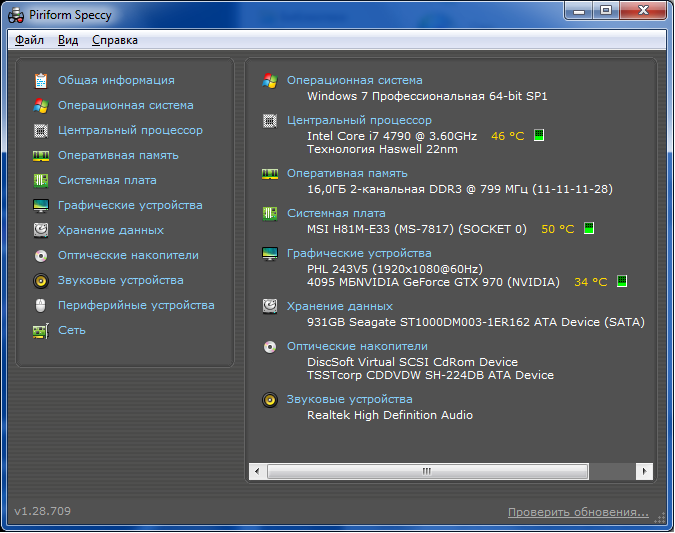Click the horizontal scrollbar right arrow
This screenshot has width=675, height=533.
644,471
